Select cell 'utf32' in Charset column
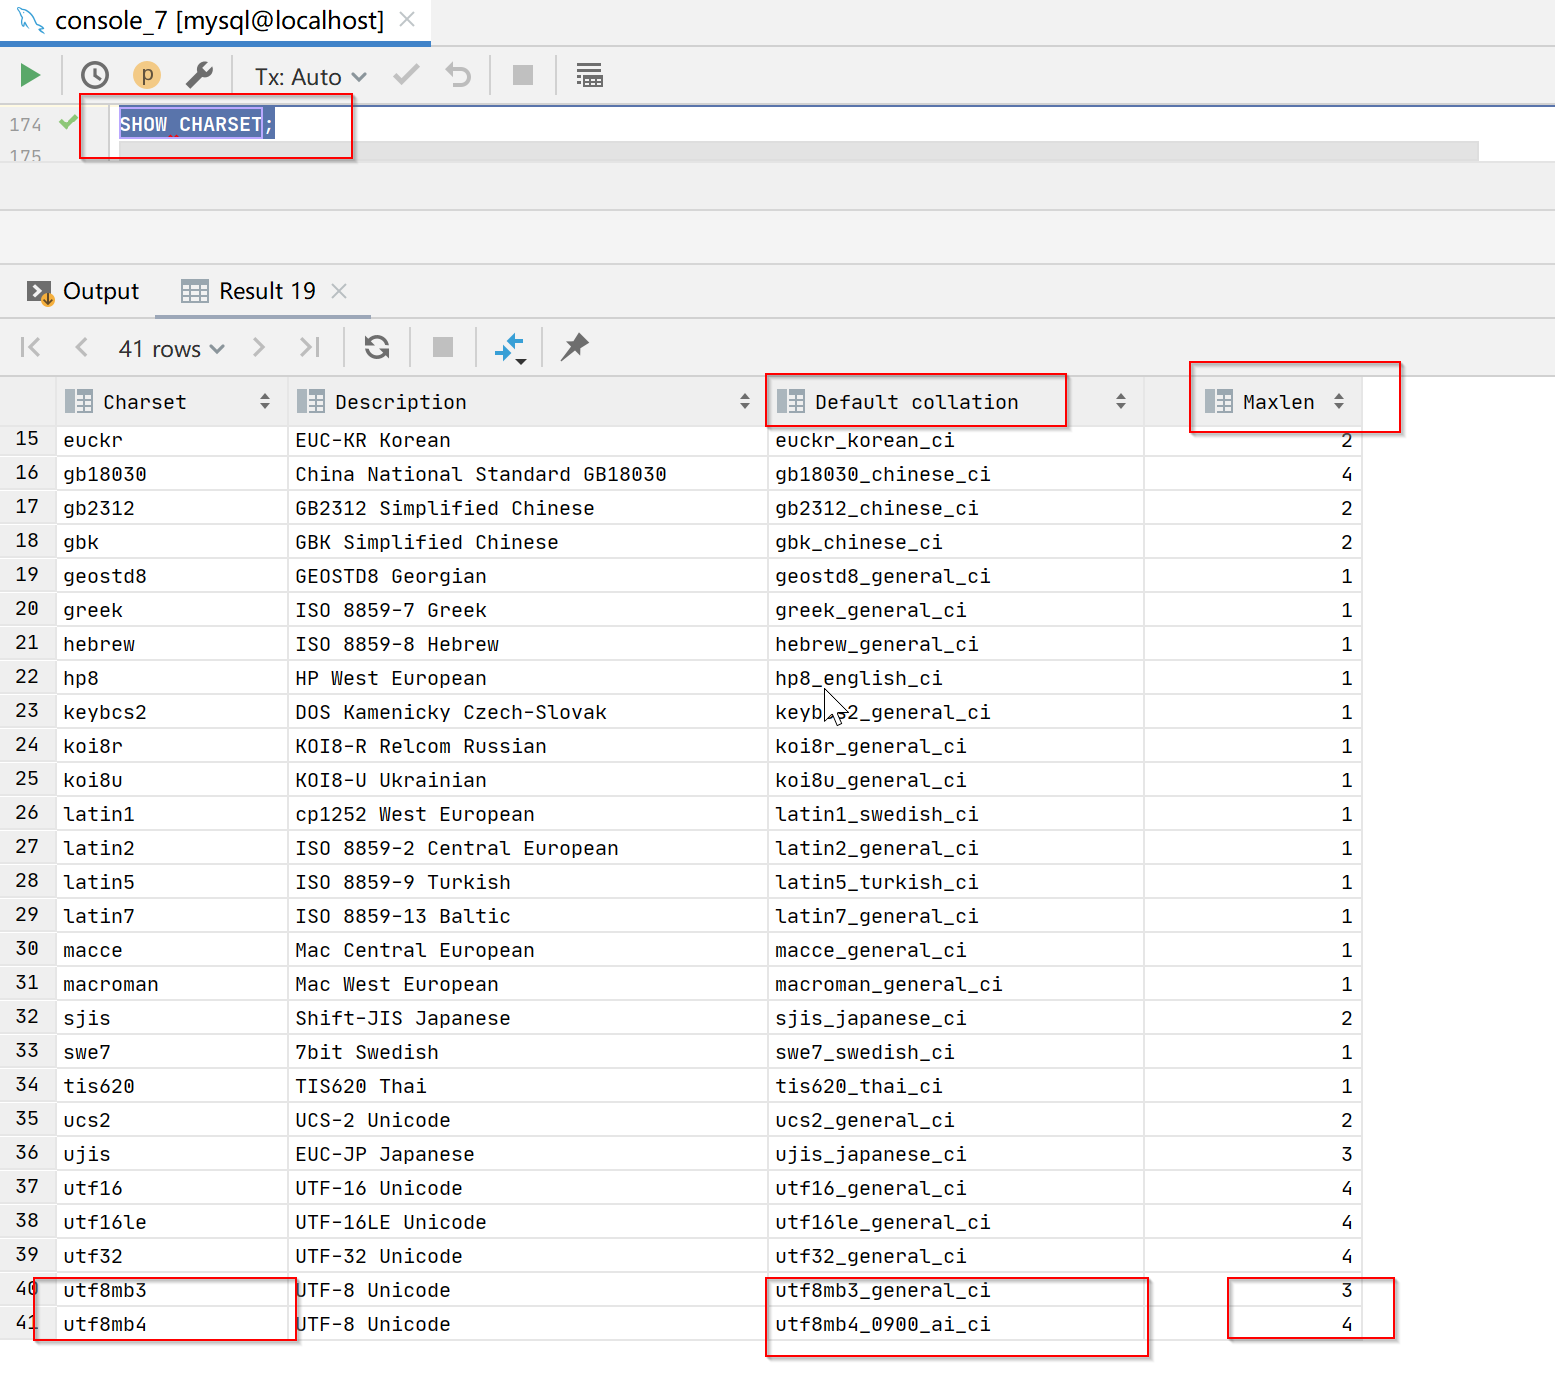The width and height of the screenshot is (1555, 1375). click(x=171, y=1256)
